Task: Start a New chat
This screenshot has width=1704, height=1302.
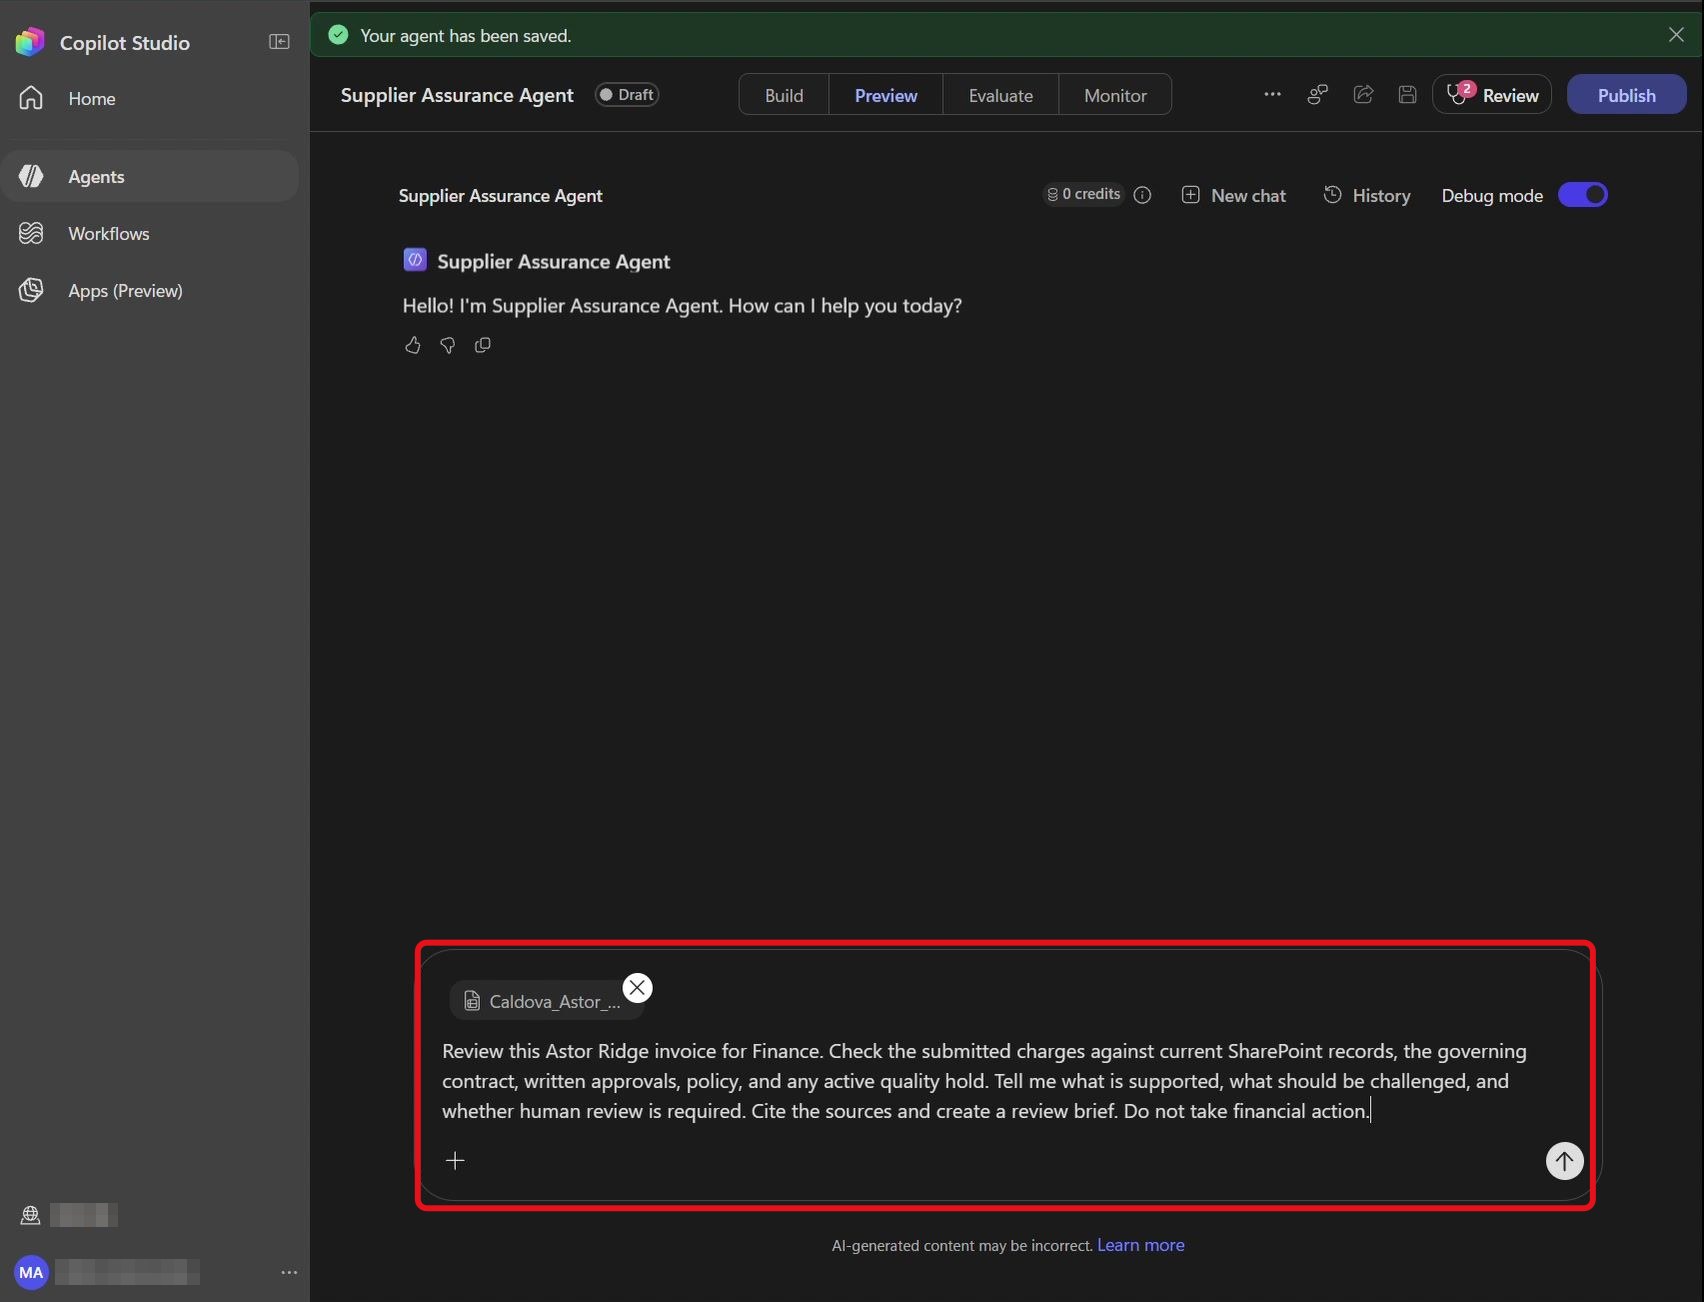Action: point(1234,195)
